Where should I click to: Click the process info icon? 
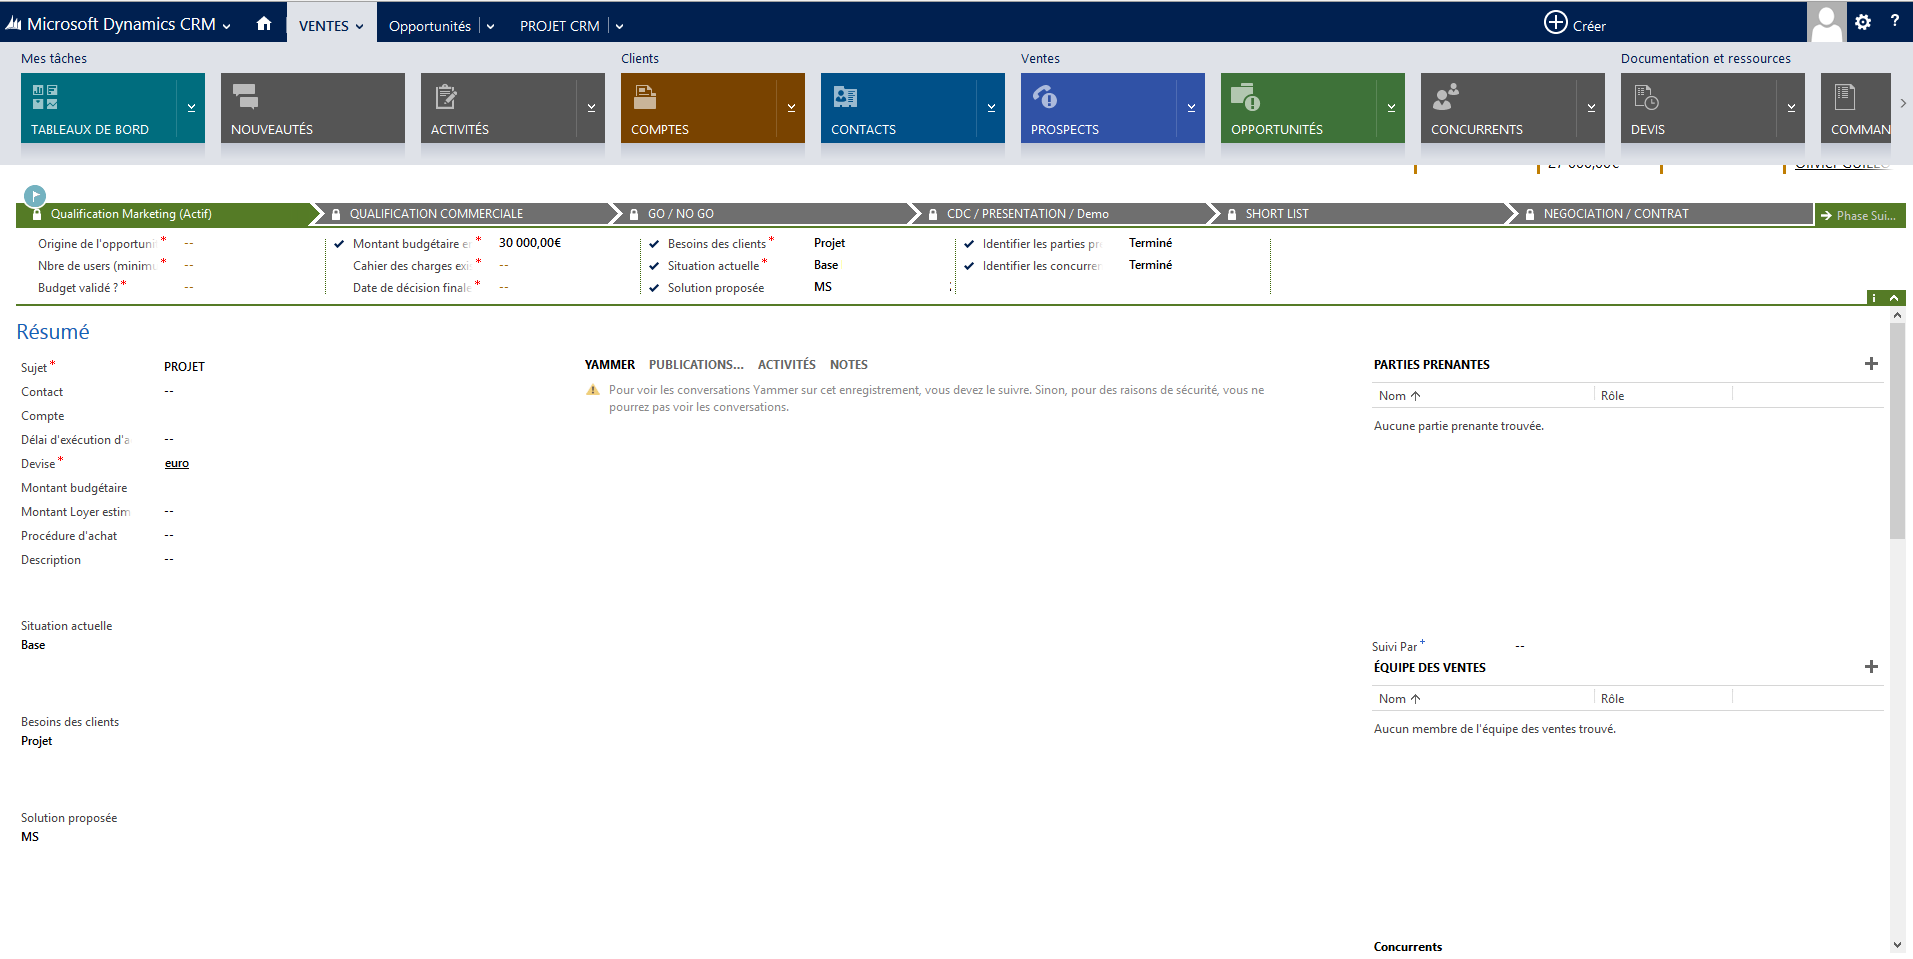[1875, 298]
